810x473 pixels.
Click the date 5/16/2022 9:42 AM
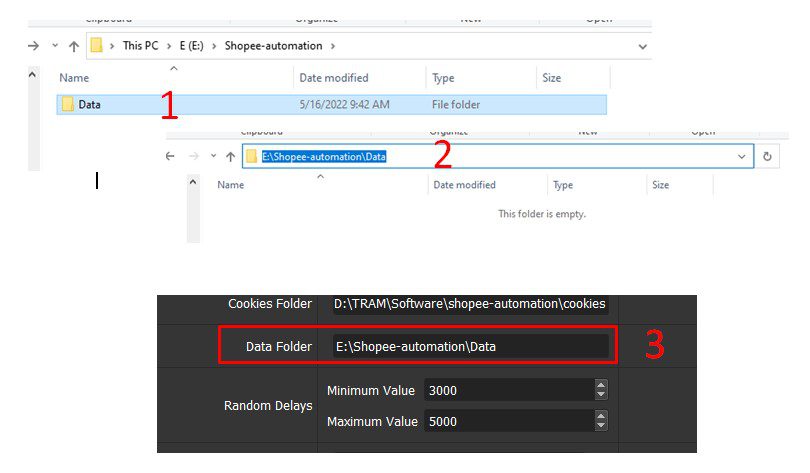click(345, 104)
